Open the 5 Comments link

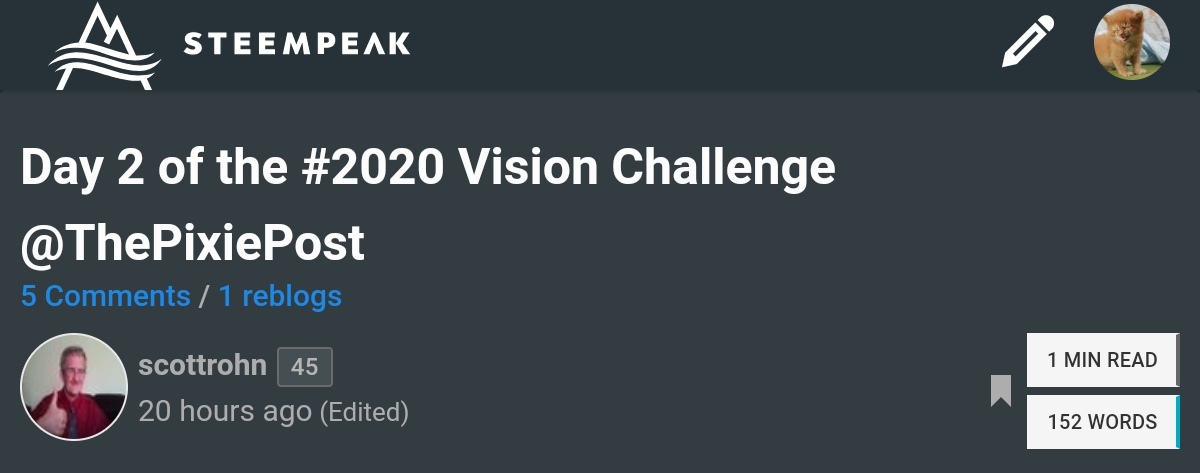pos(106,296)
